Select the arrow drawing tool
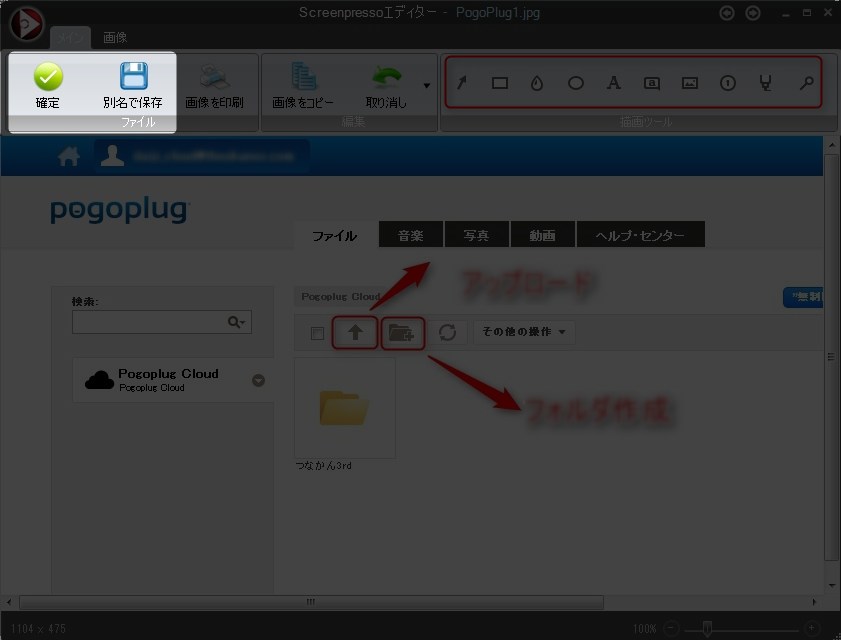Image resolution: width=841 pixels, height=640 pixels. click(462, 83)
